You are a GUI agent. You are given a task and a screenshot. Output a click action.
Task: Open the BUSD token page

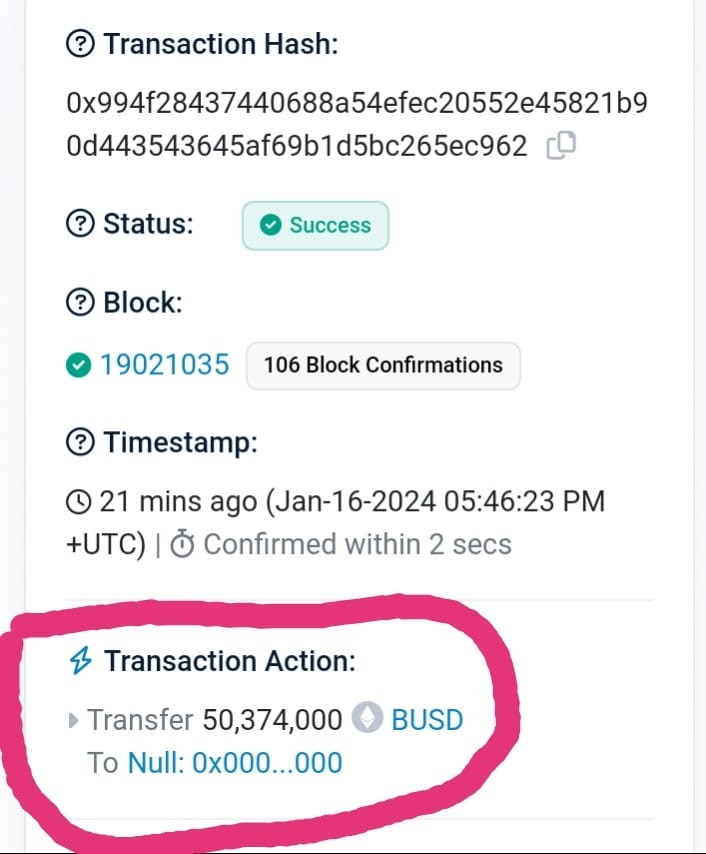(428, 719)
